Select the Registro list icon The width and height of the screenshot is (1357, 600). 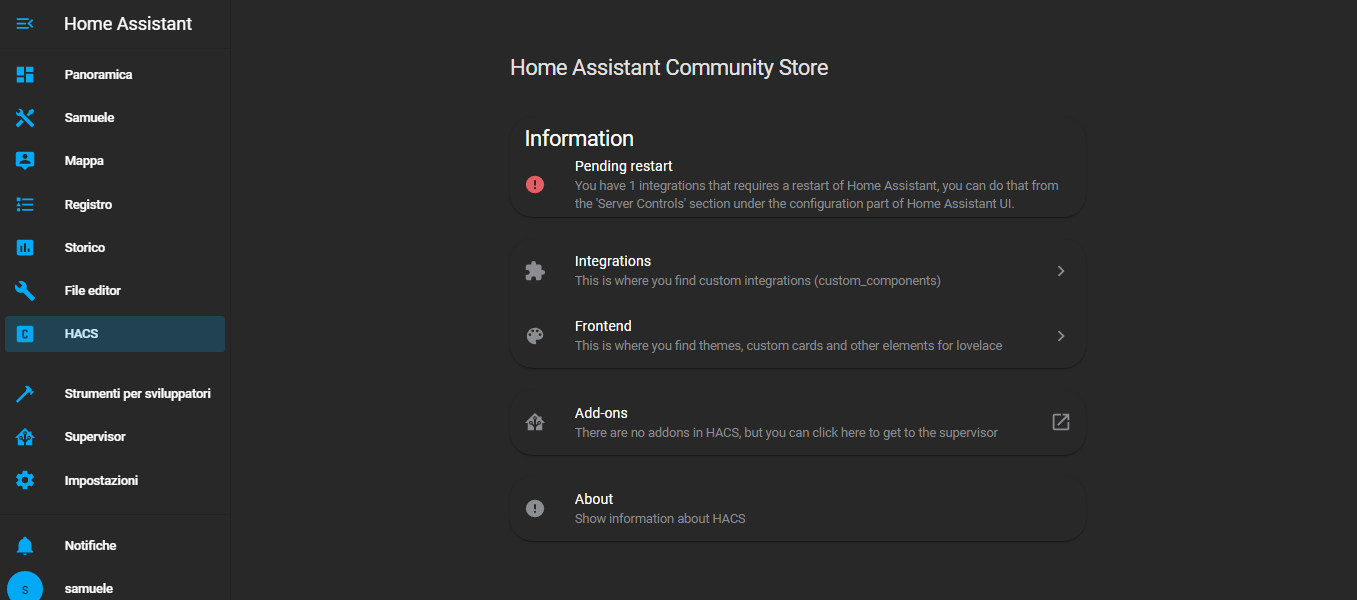[x=25, y=204]
